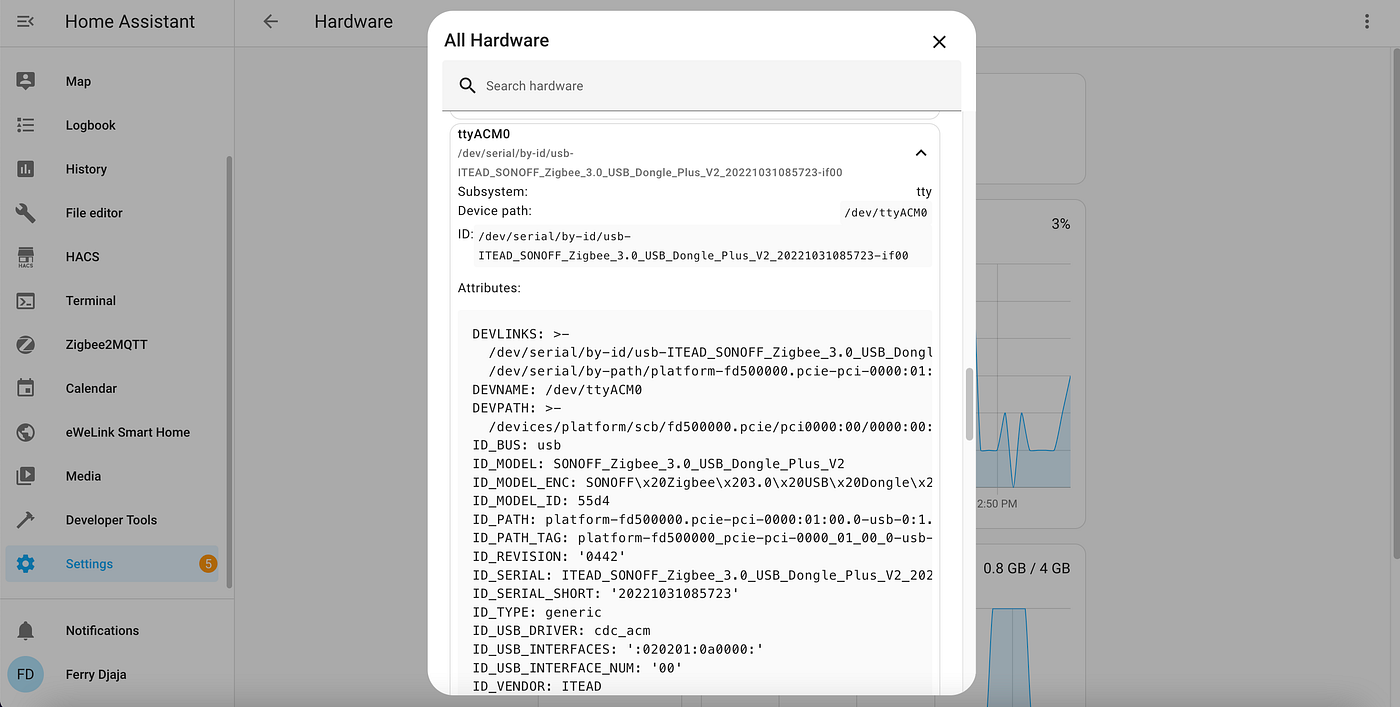The height and width of the screenshot is (707, 1400).
Task: Click the ID_SERIAL_SHORT line
Action: pos(605,594)
